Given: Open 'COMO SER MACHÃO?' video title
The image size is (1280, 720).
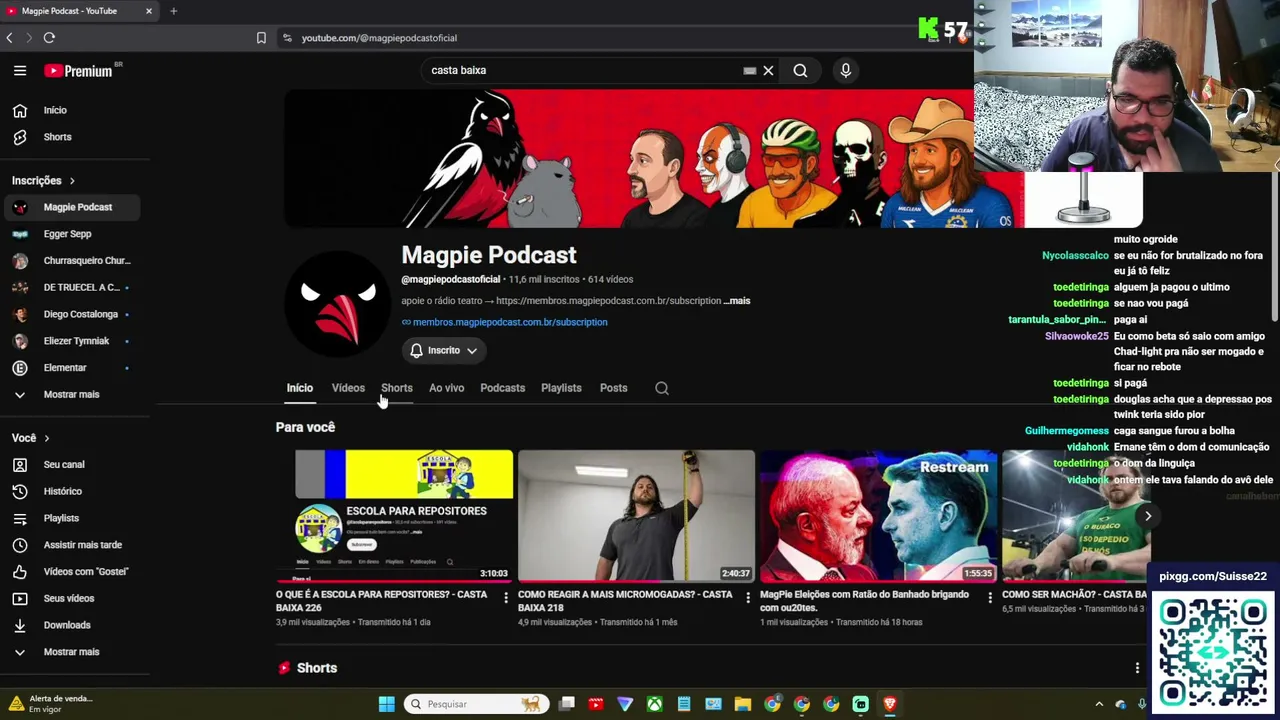Looking at the screenshot, I should pos(1075,595).
